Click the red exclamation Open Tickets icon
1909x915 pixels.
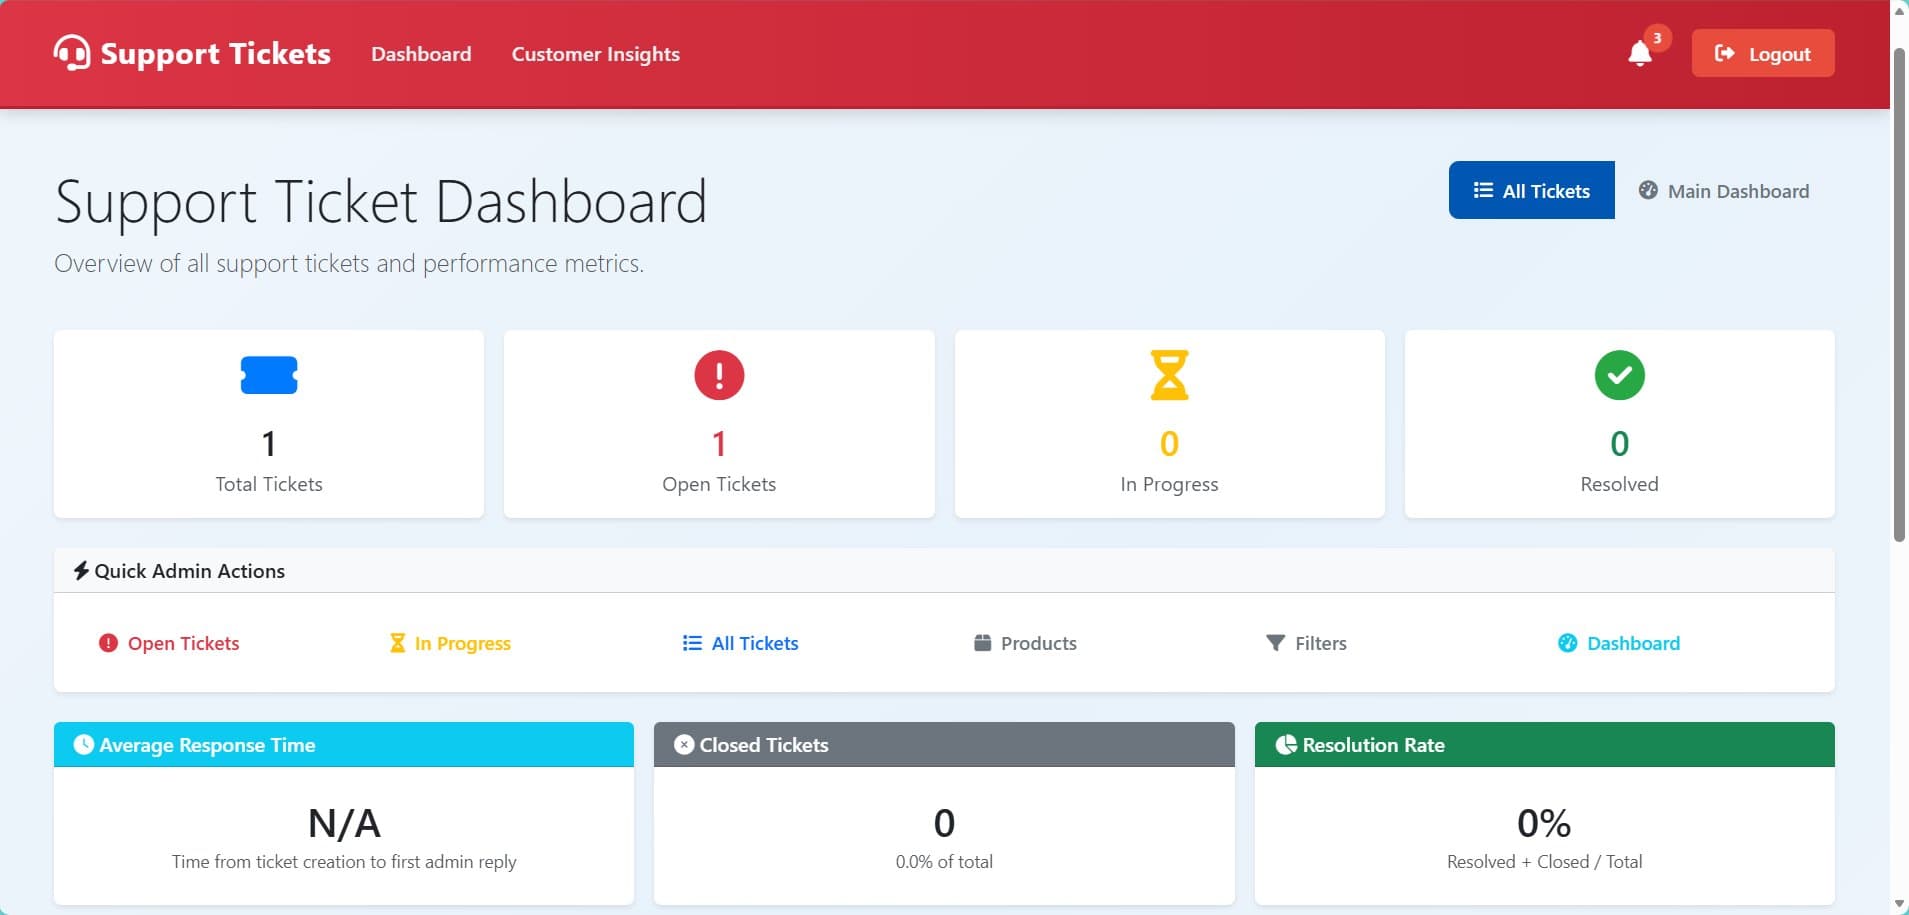click(x=719, y=375)
